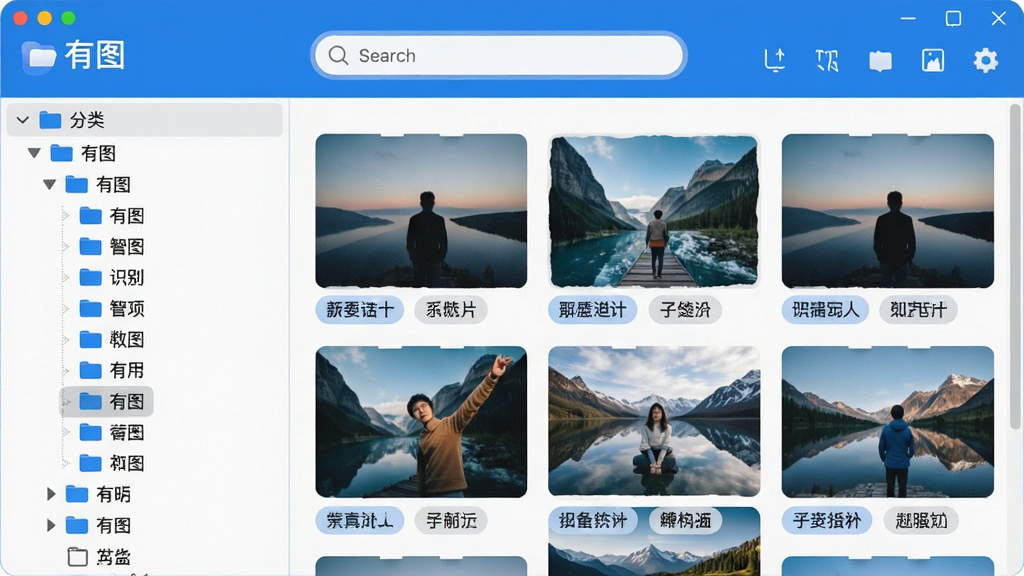The width and height of the screenshot is (1024, 576).
Task: Click the 有图 app logo folder icon
Action: tap(39, 57)
